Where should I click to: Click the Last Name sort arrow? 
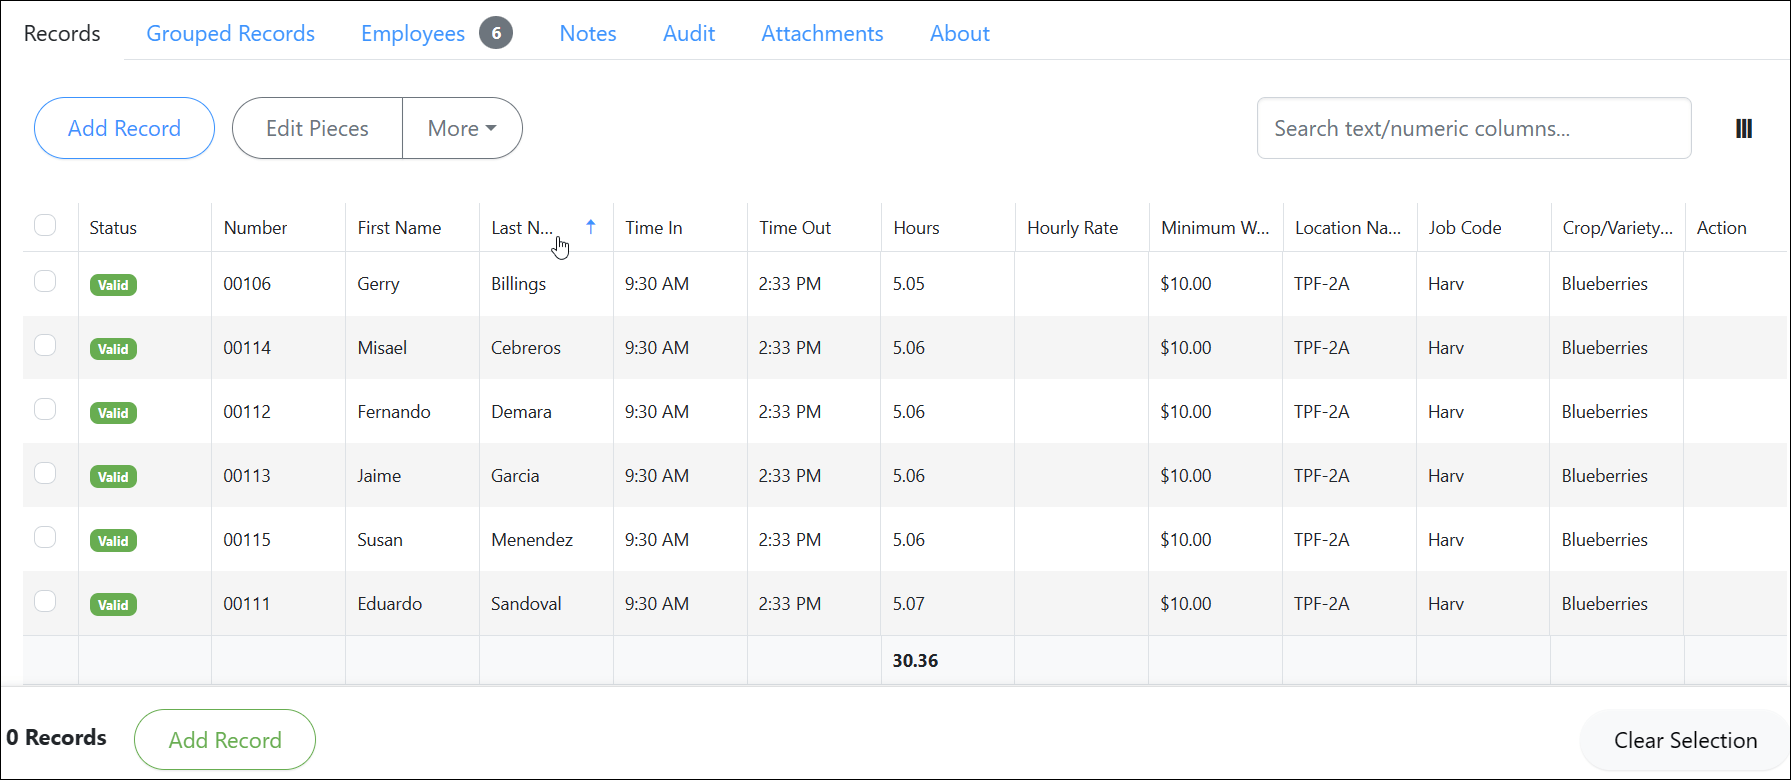click(591, 227)
